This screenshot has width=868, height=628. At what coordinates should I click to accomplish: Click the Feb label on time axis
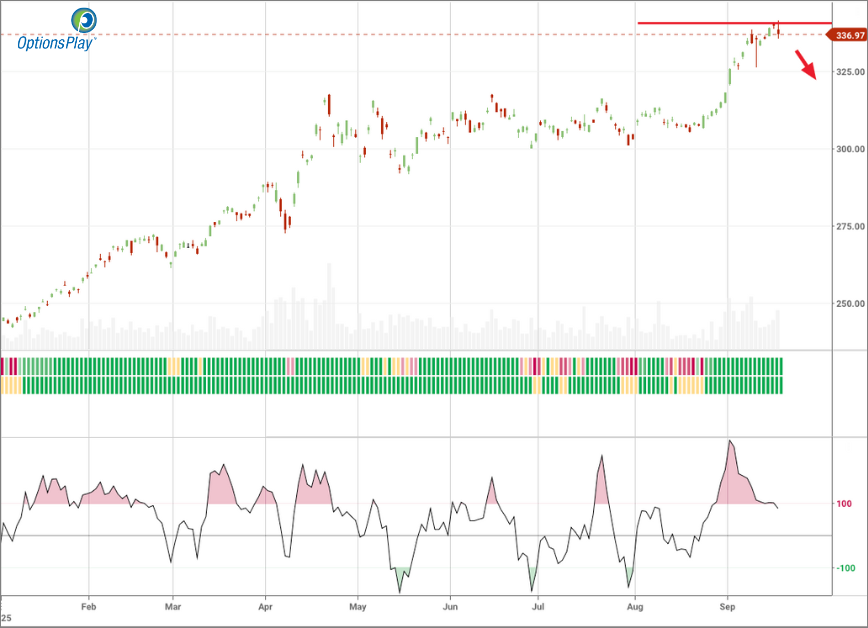[88, 606]
